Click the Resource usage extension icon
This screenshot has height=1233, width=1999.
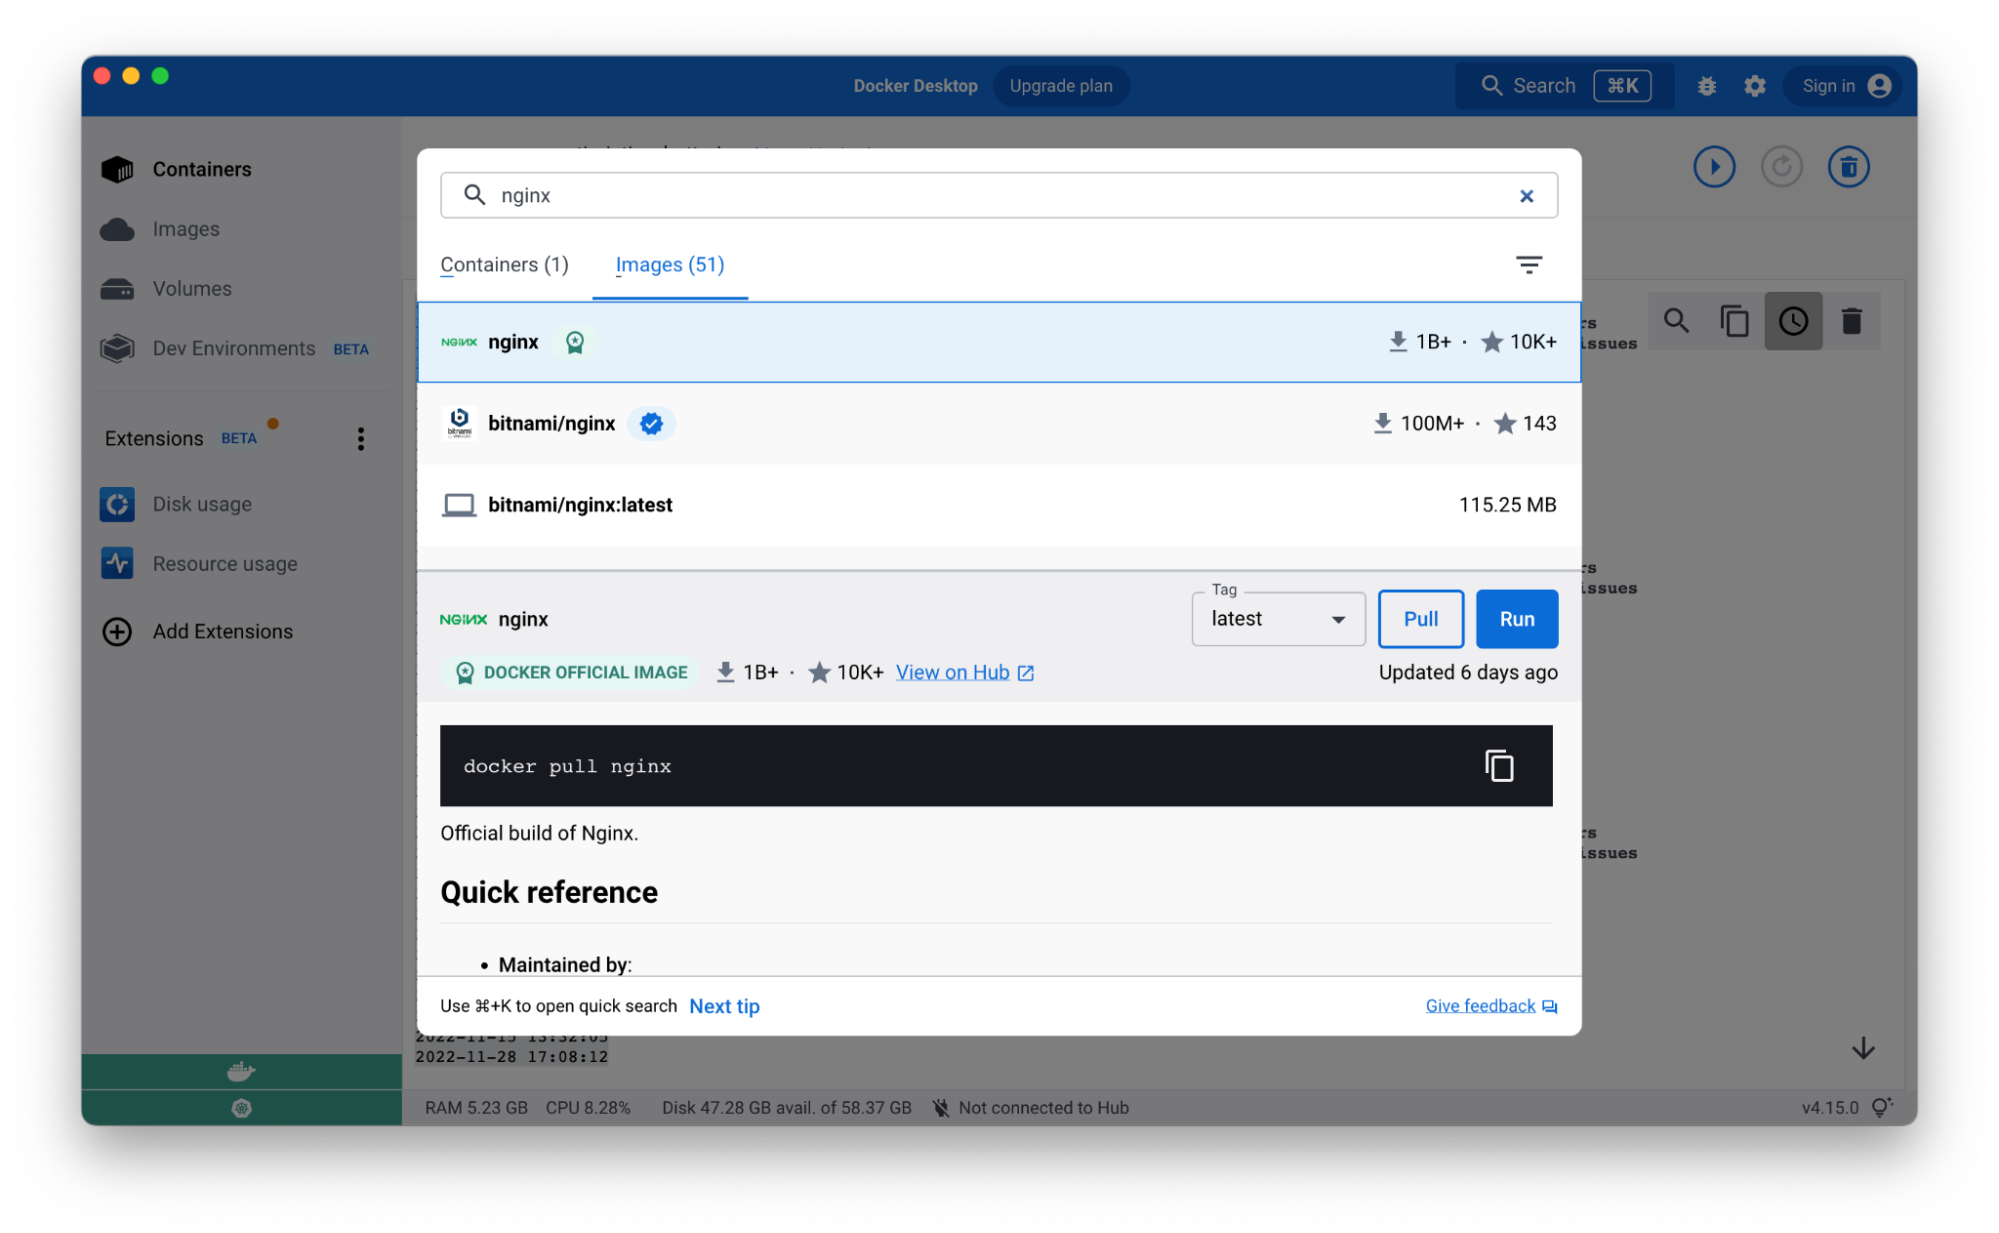coord(117,564)
